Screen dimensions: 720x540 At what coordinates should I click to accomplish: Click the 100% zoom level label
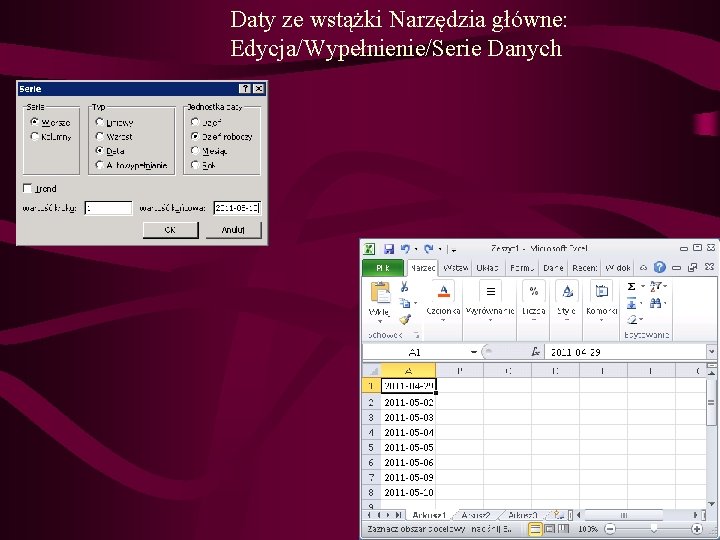pyautogui.click(x=588, y=529)
